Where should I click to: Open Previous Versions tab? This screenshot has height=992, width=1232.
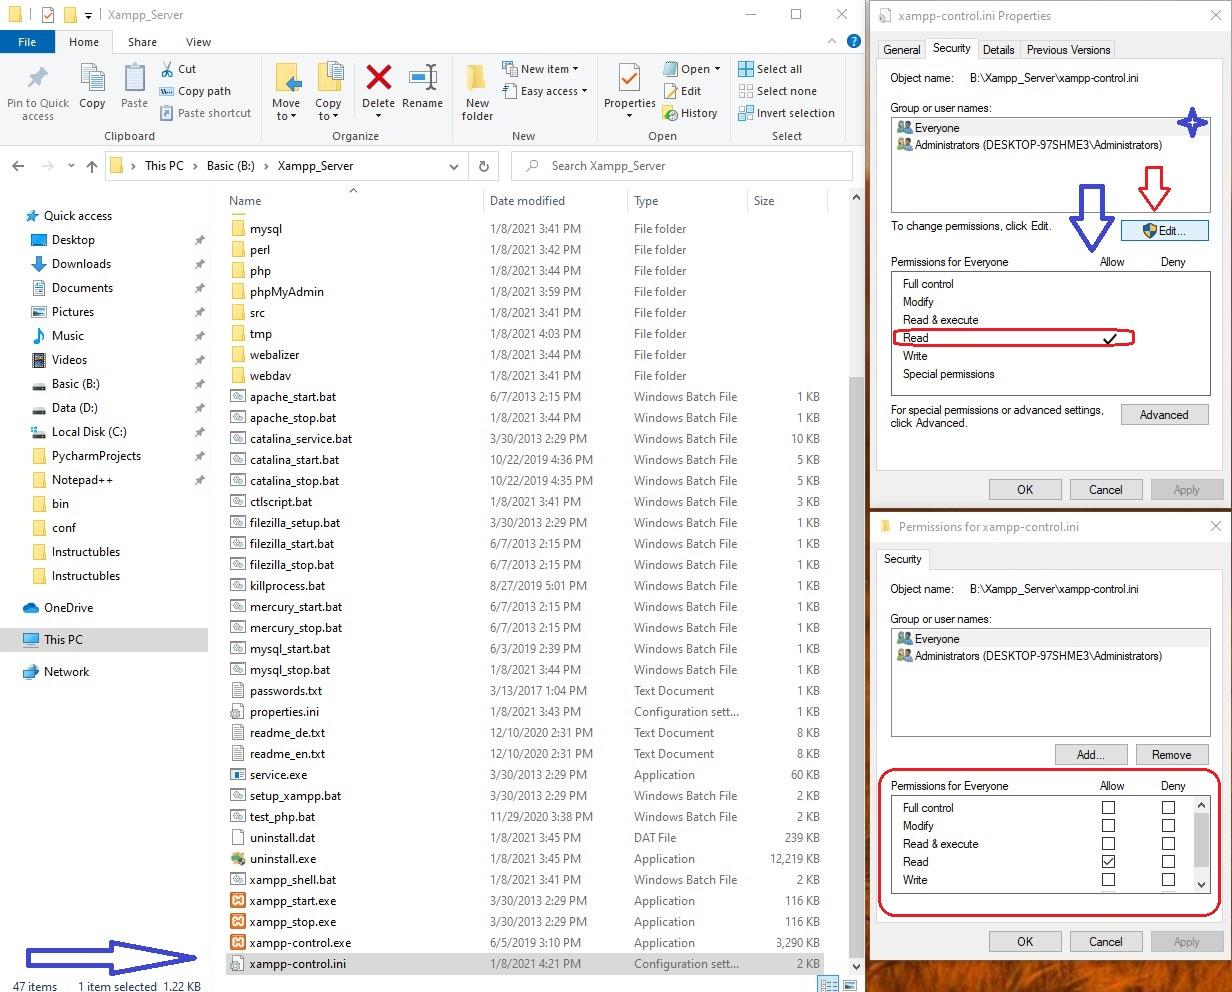pos(1068,49)
